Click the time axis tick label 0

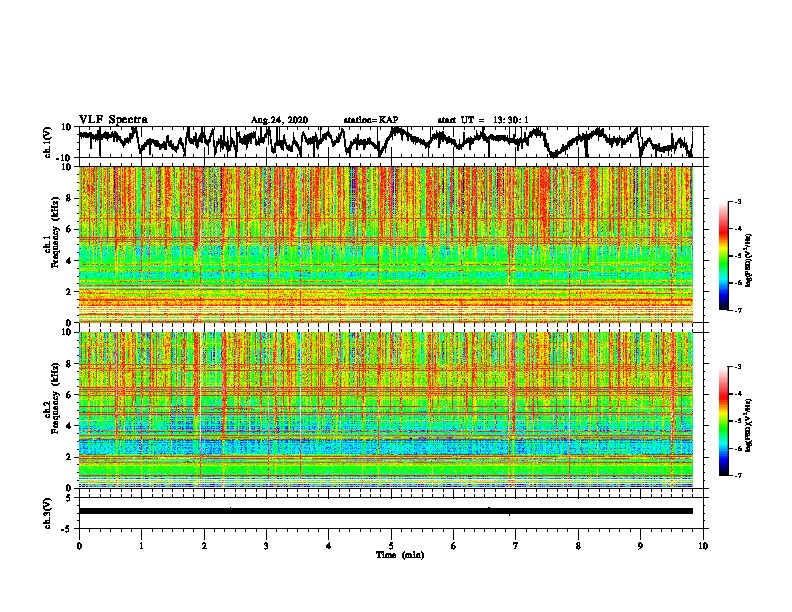coord(79,546)
